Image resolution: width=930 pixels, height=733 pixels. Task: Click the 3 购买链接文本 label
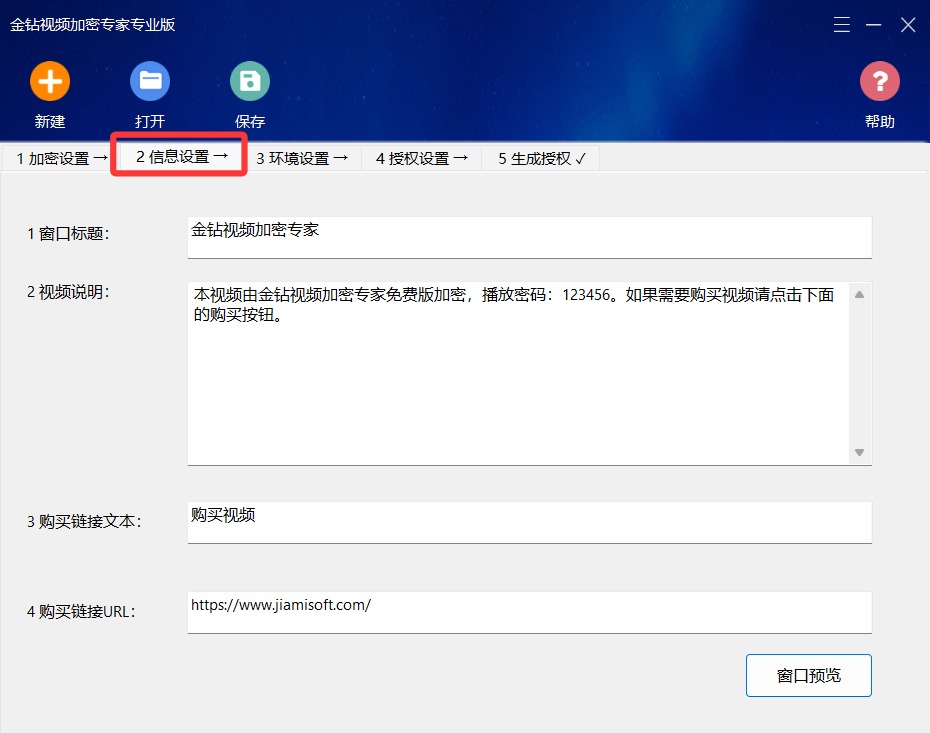click(84, 521)
